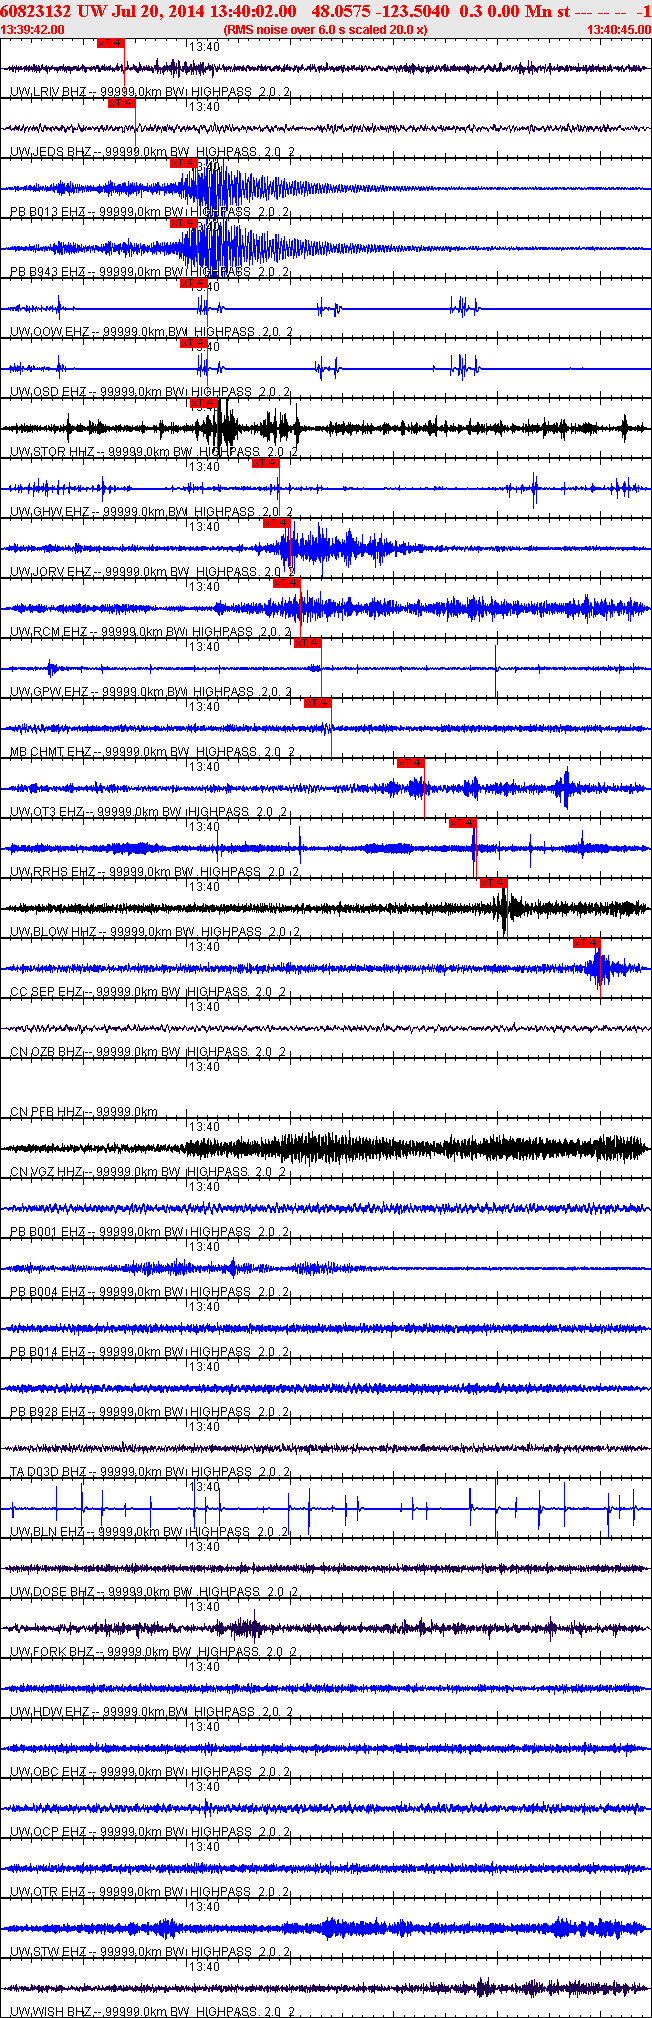
Task: Select the pick flag on the UW.LRIV BHZ trace
Action: [111, 43]
